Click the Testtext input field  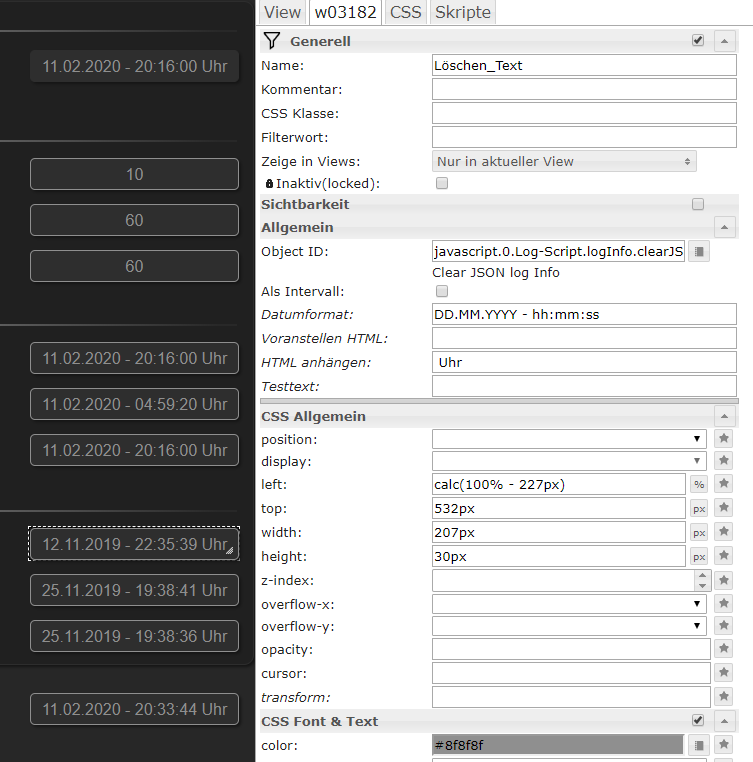pos(584,386)
